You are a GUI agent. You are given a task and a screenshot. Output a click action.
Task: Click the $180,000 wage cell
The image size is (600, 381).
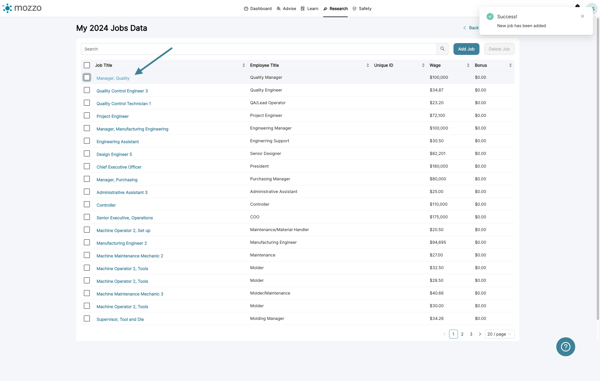439,166
